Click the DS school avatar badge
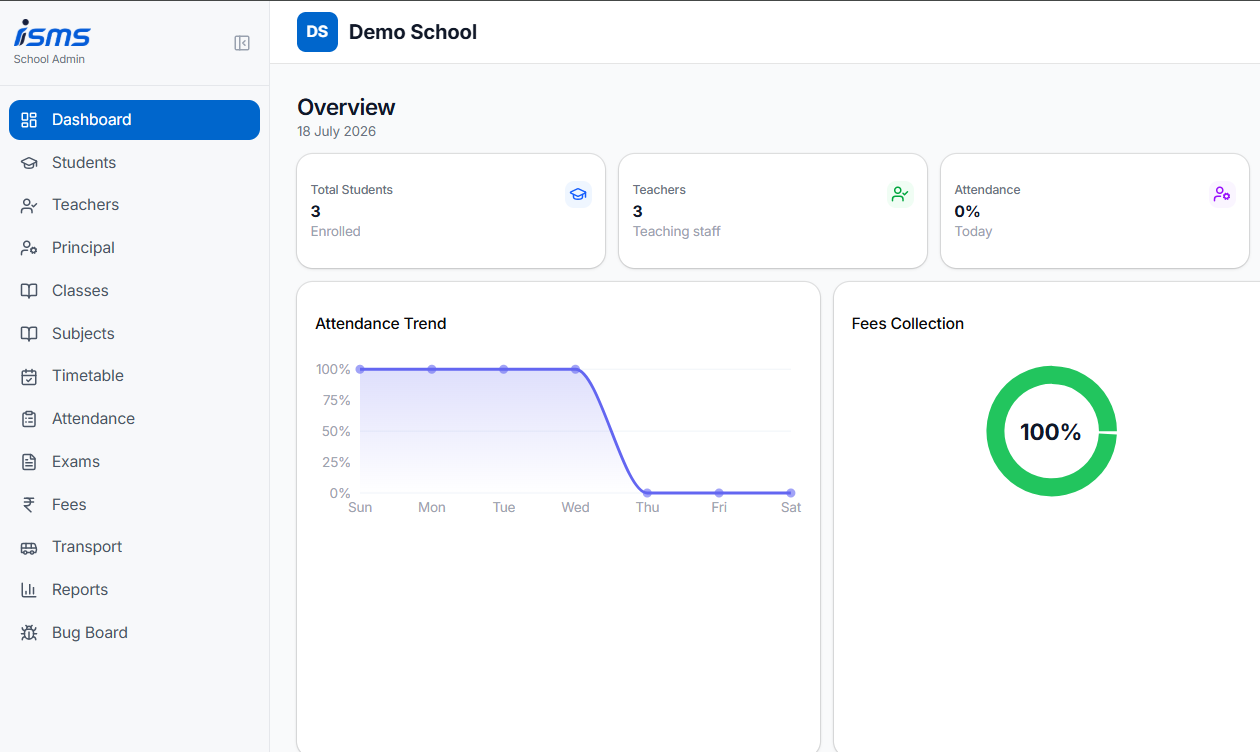 click(317, 32)
